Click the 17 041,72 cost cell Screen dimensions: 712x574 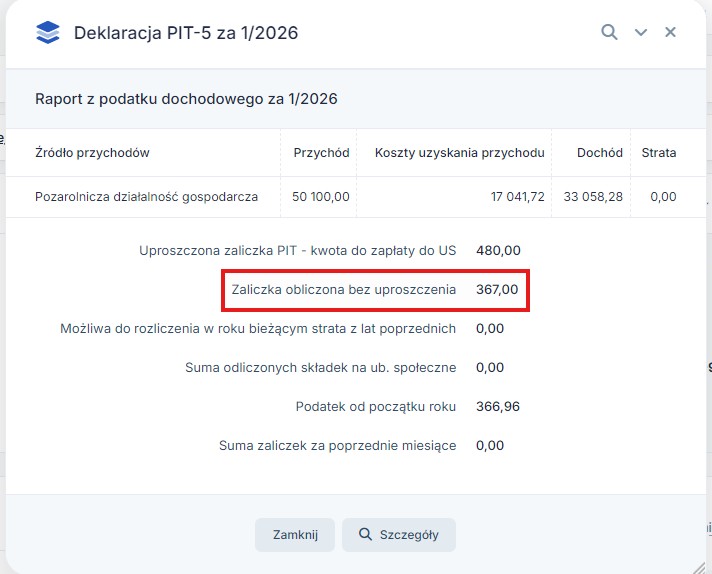click(x=517, y=197)
